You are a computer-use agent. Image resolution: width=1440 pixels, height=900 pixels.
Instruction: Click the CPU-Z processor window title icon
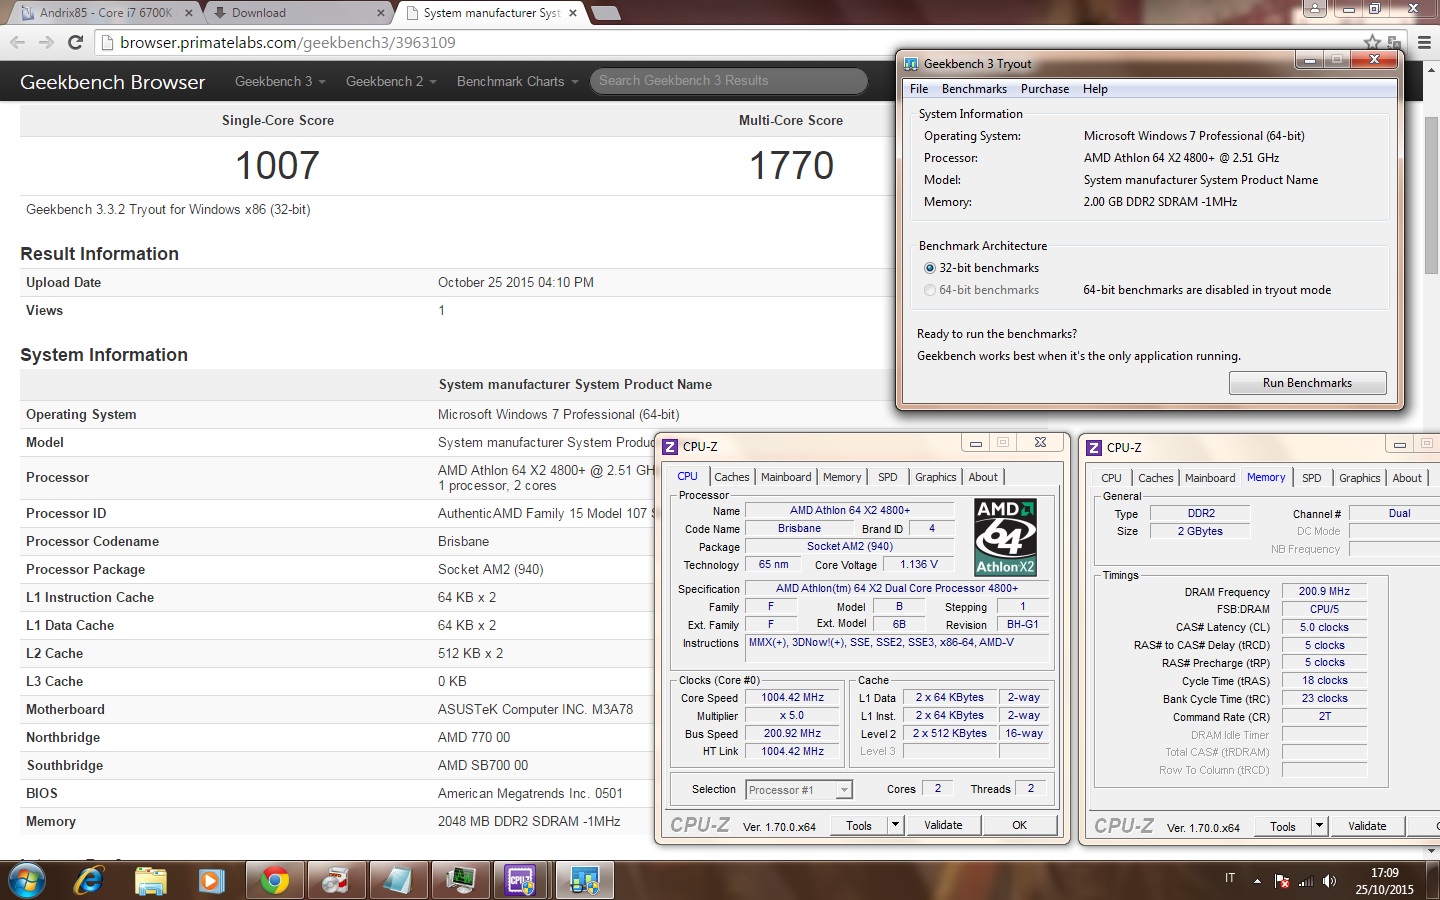point(671,447)
